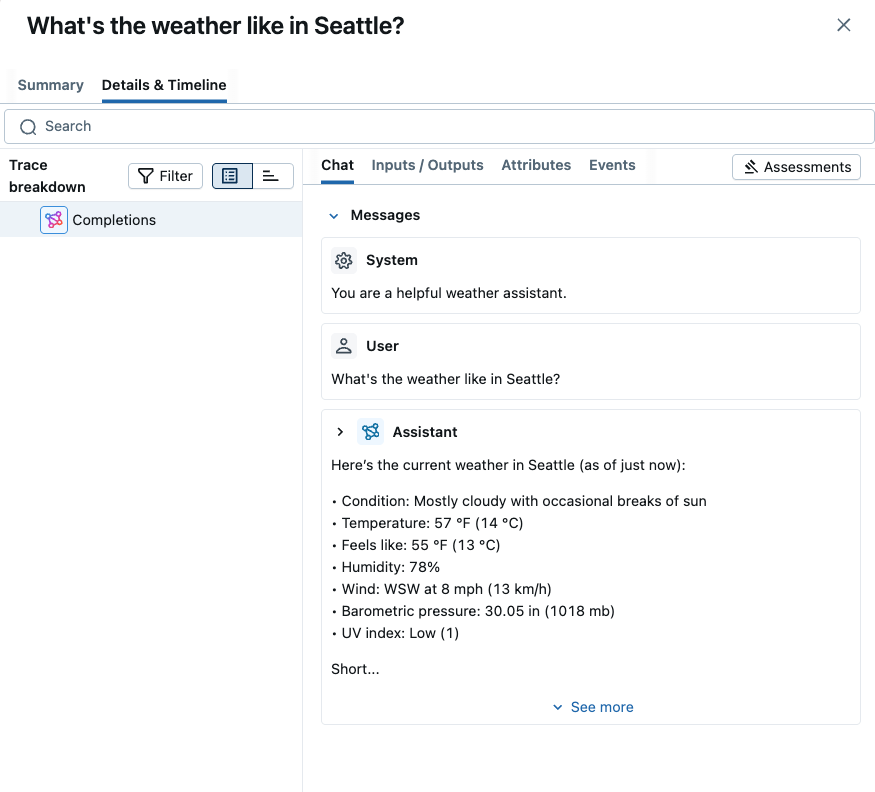Screen dimensions: 875x792
Task: View the Events tab
Action: point(612,166)
